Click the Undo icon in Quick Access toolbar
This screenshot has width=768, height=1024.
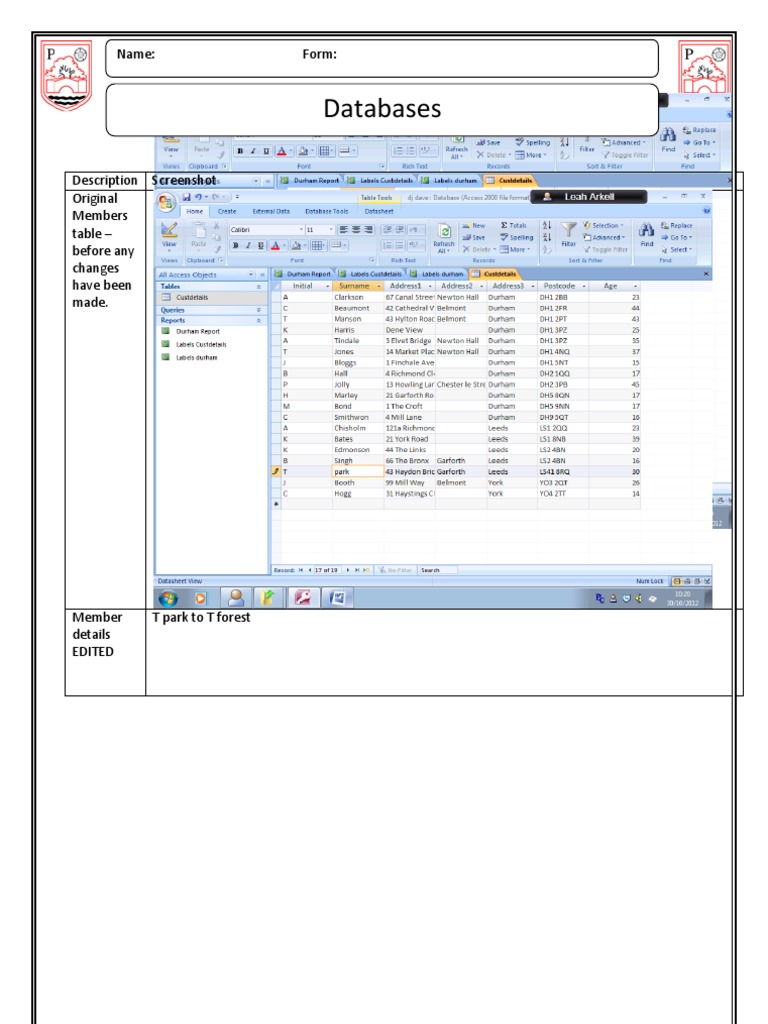(x=199, y=197)
